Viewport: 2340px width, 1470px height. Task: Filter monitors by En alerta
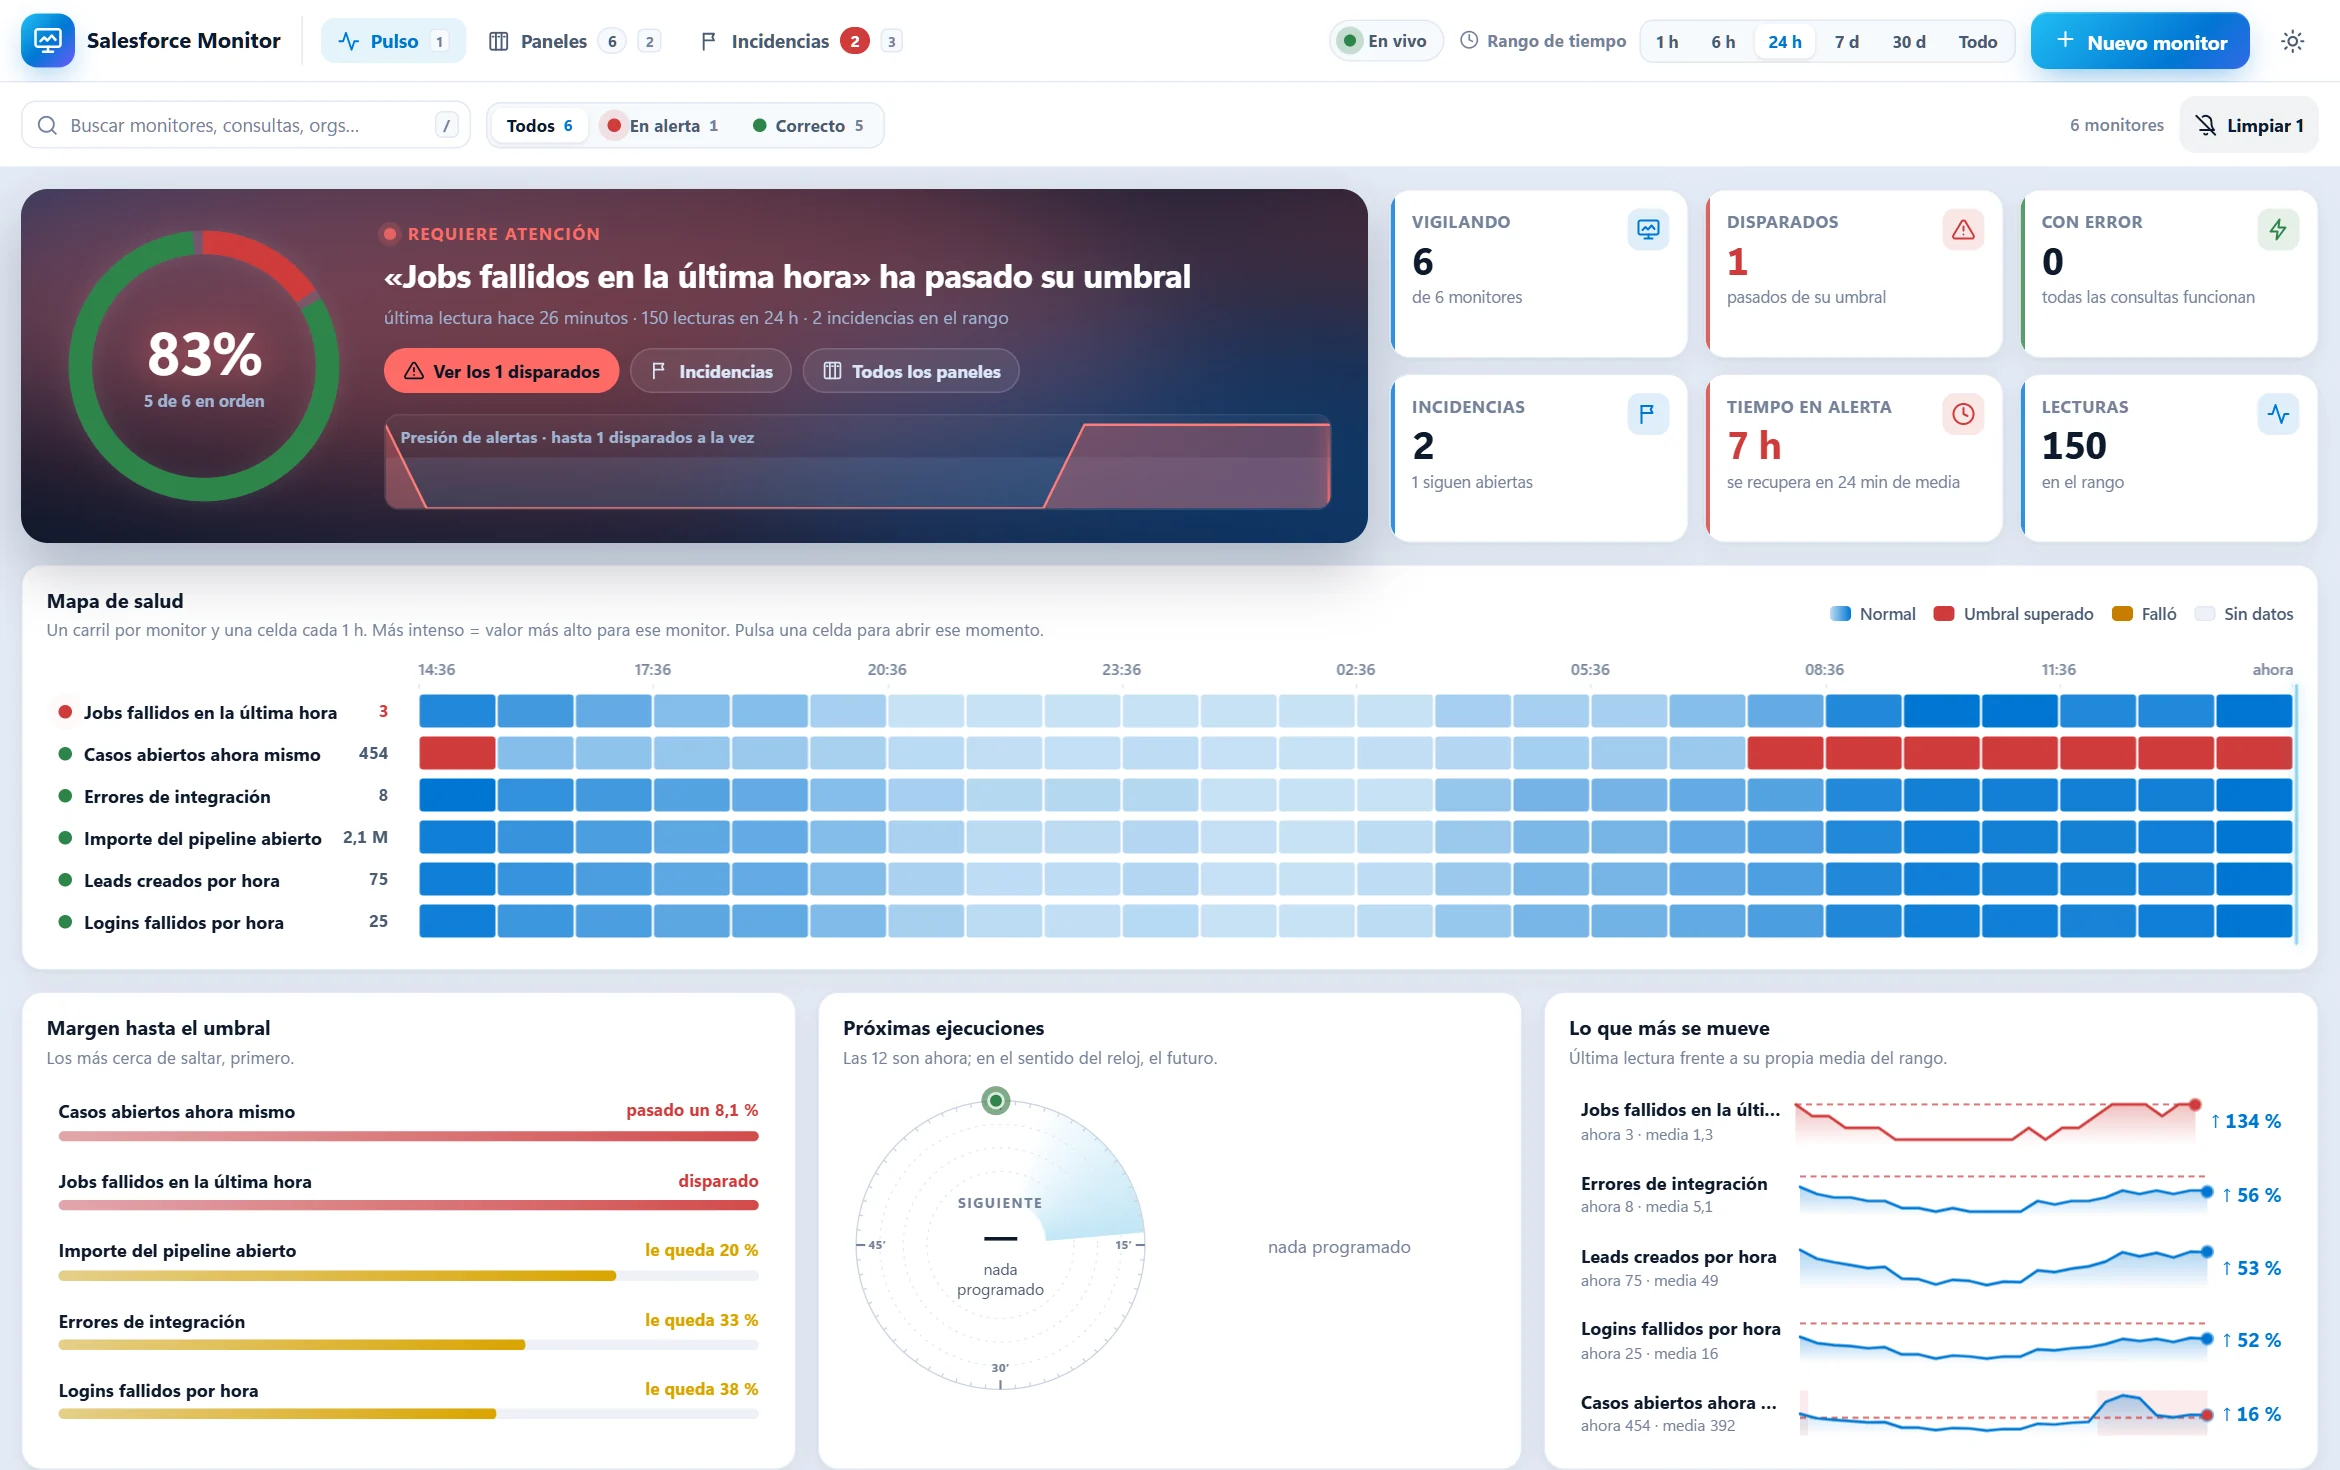(x=664, y=125)
